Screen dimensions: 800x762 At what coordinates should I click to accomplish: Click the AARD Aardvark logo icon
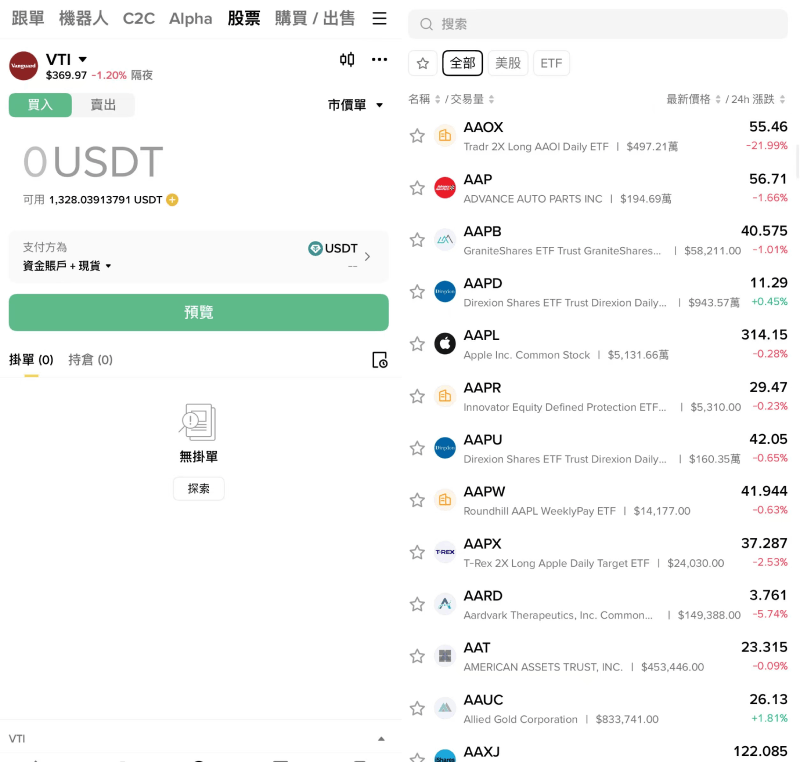[445, 604]
